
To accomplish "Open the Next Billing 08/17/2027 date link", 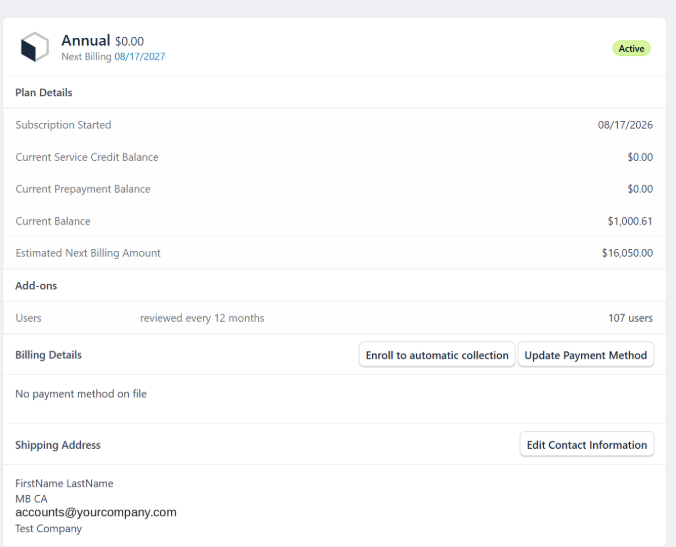I will coord(140,56).
